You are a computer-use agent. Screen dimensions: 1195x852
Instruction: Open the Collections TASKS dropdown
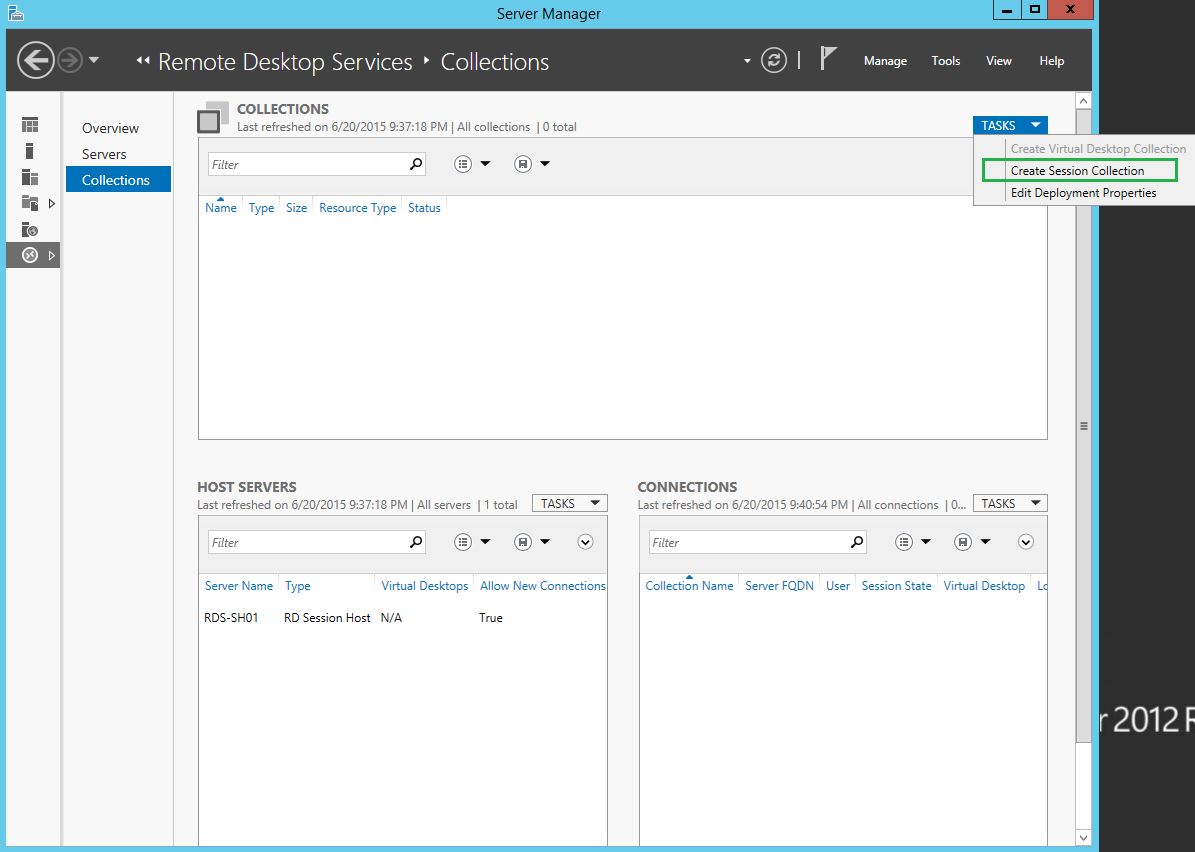coord(1009,125)
